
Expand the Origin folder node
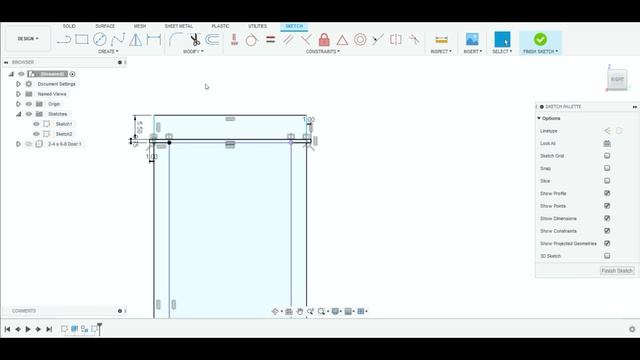tap(18, 104)
